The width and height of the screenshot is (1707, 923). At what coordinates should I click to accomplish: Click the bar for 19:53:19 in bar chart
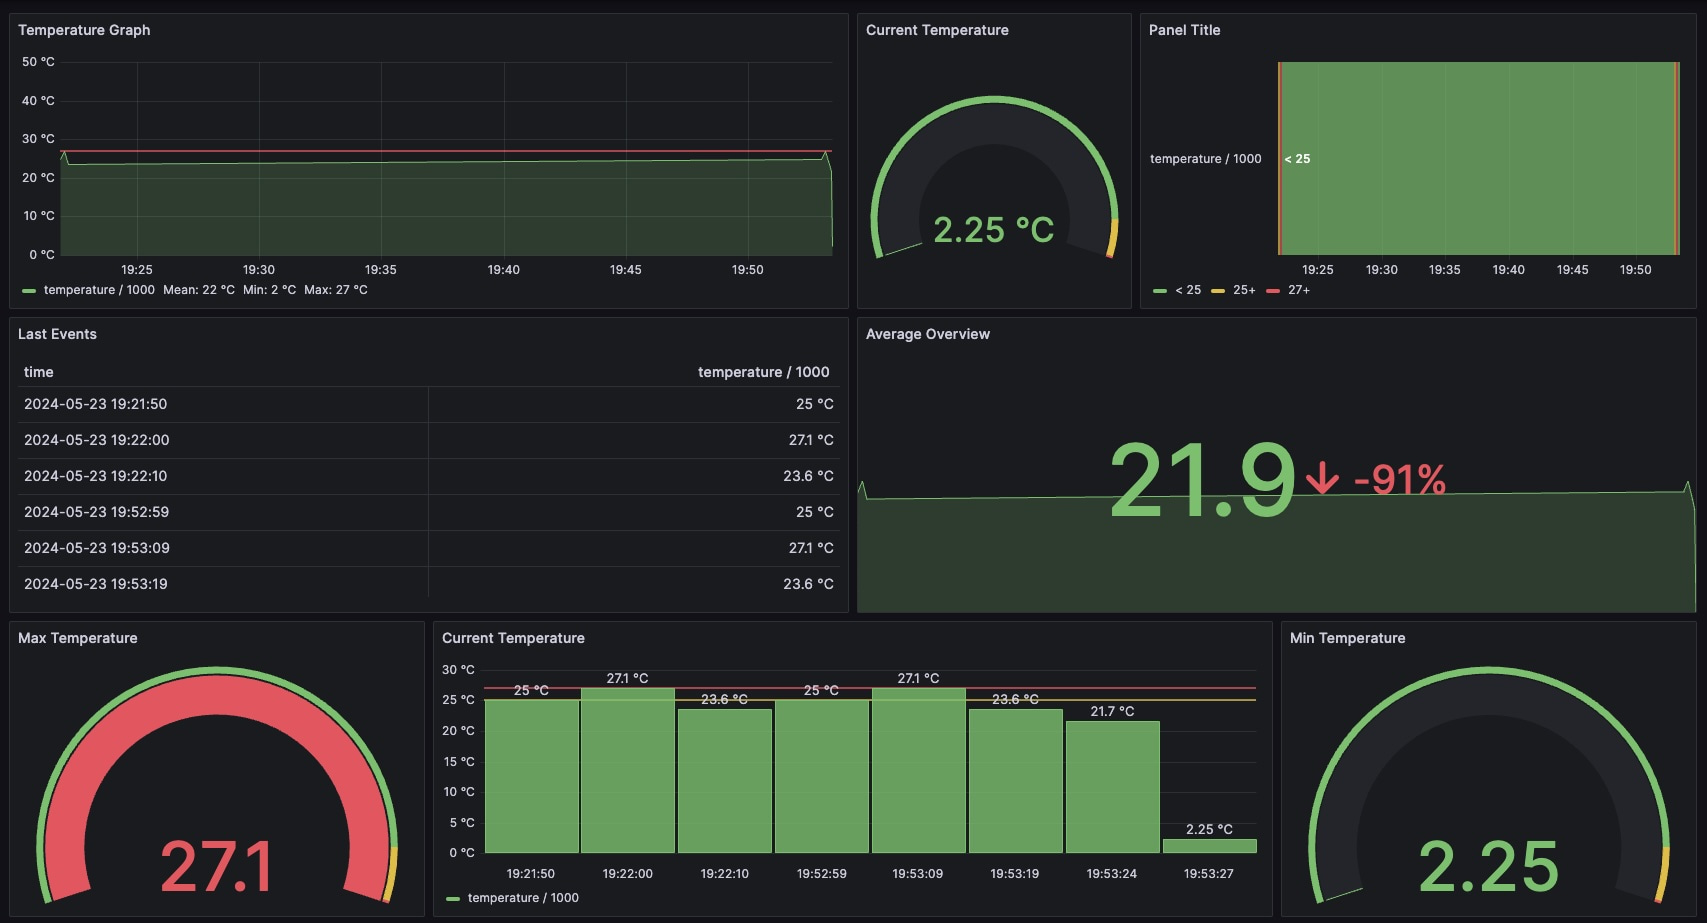[x=1016, y=781]
